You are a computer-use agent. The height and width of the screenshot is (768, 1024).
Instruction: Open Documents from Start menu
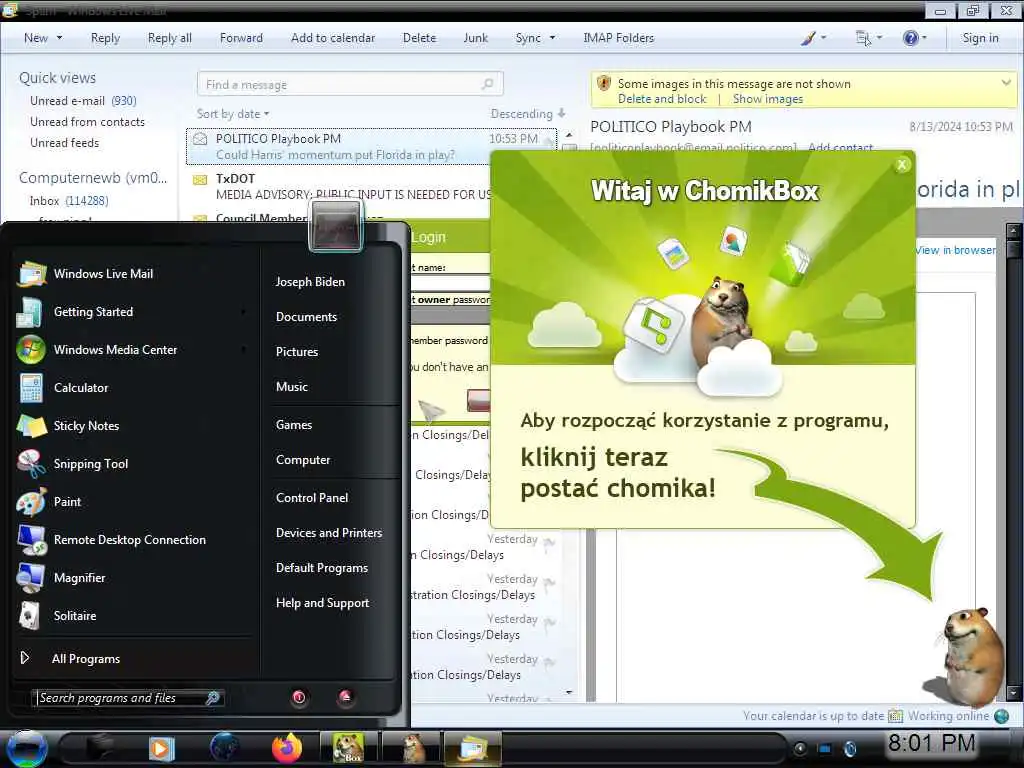(x=306, y=317)
